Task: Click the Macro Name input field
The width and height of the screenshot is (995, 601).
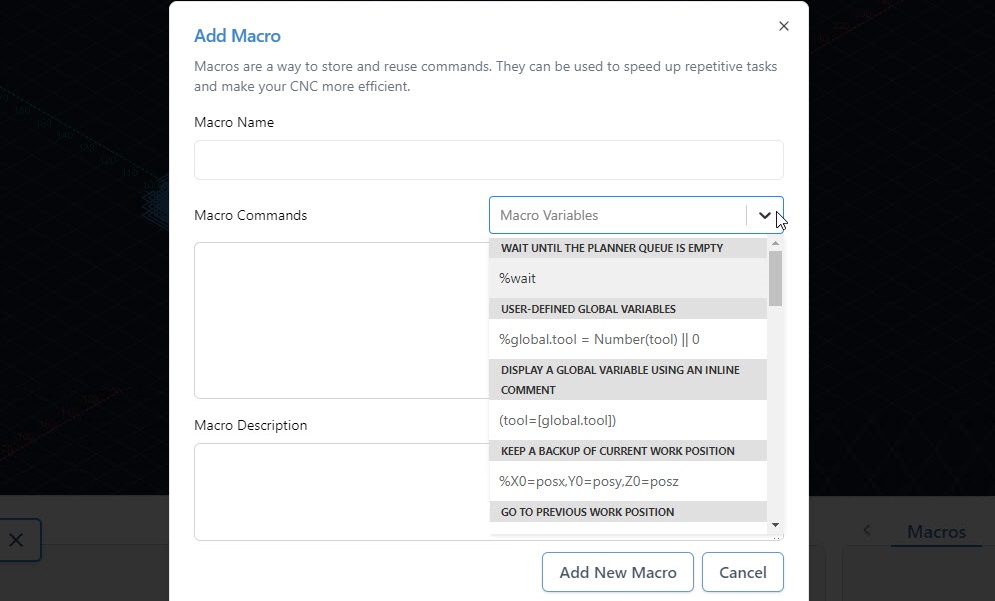Action: point(488,160)
